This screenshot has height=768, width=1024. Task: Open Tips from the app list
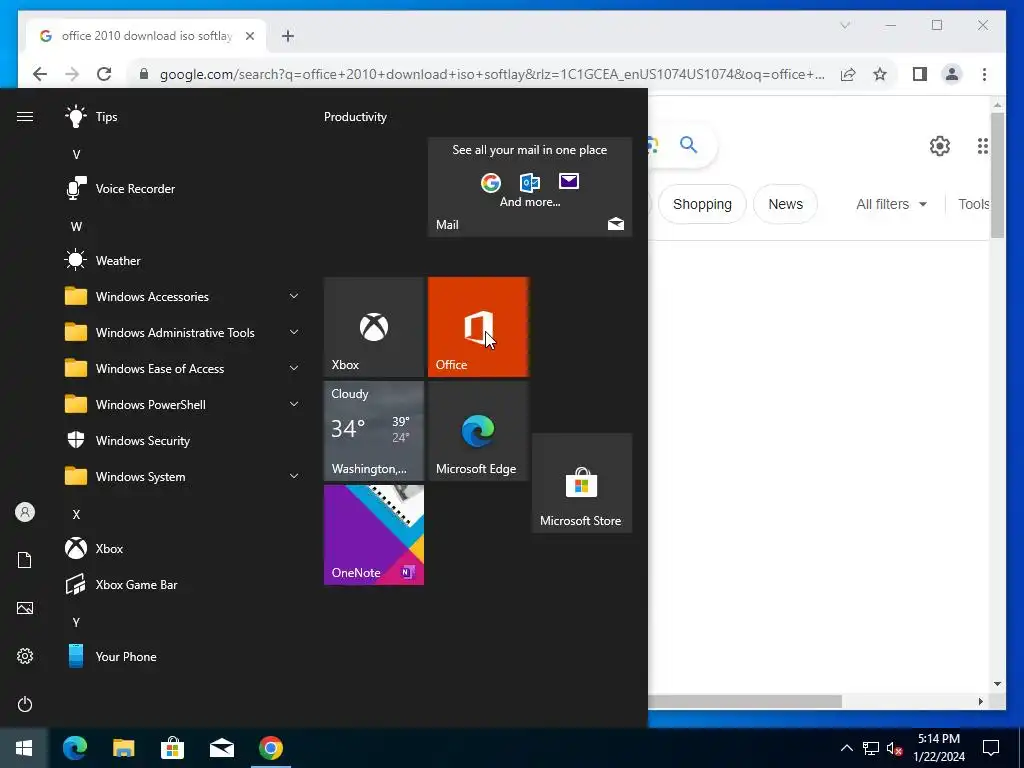pos(183,117)
